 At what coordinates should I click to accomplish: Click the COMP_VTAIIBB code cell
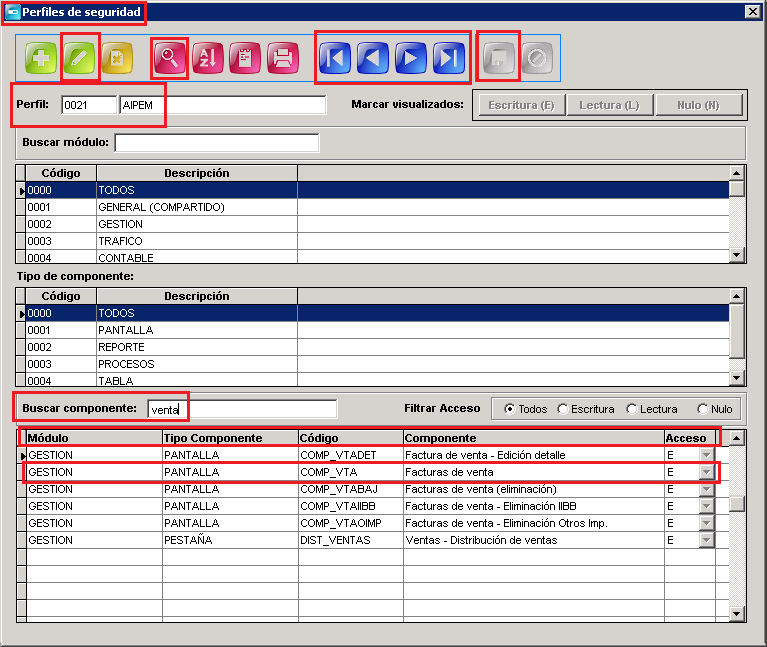pos(351,506)
